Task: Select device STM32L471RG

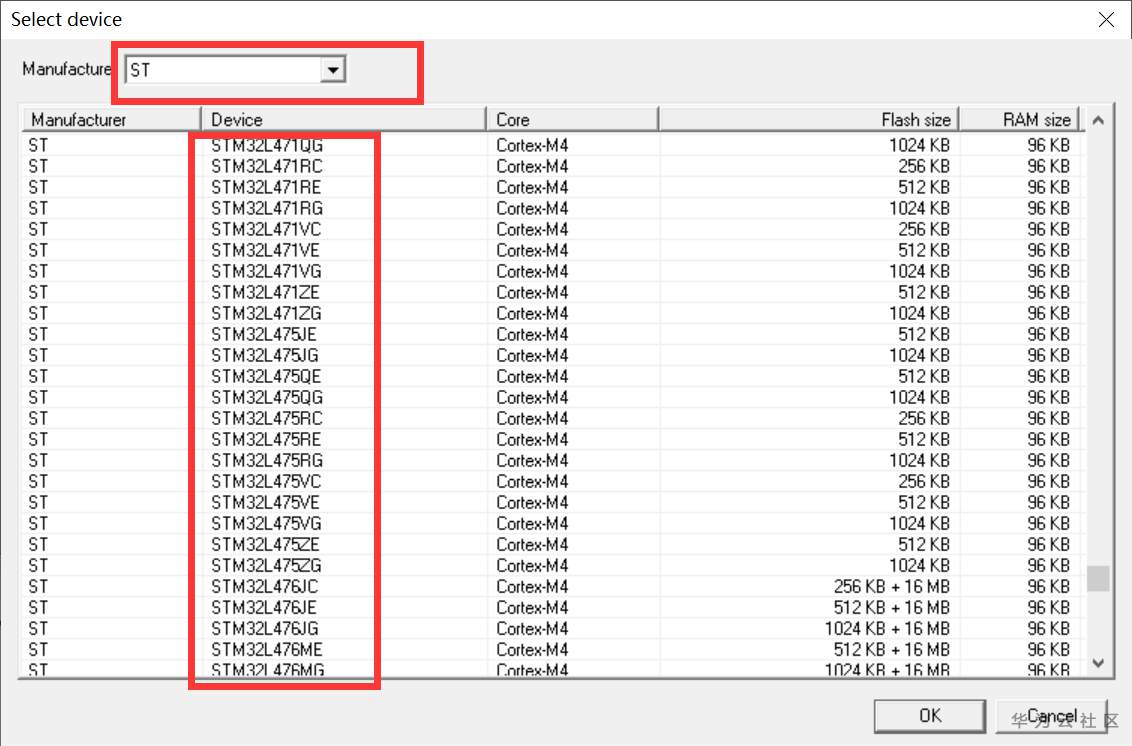Action: (x=267, y=208)
